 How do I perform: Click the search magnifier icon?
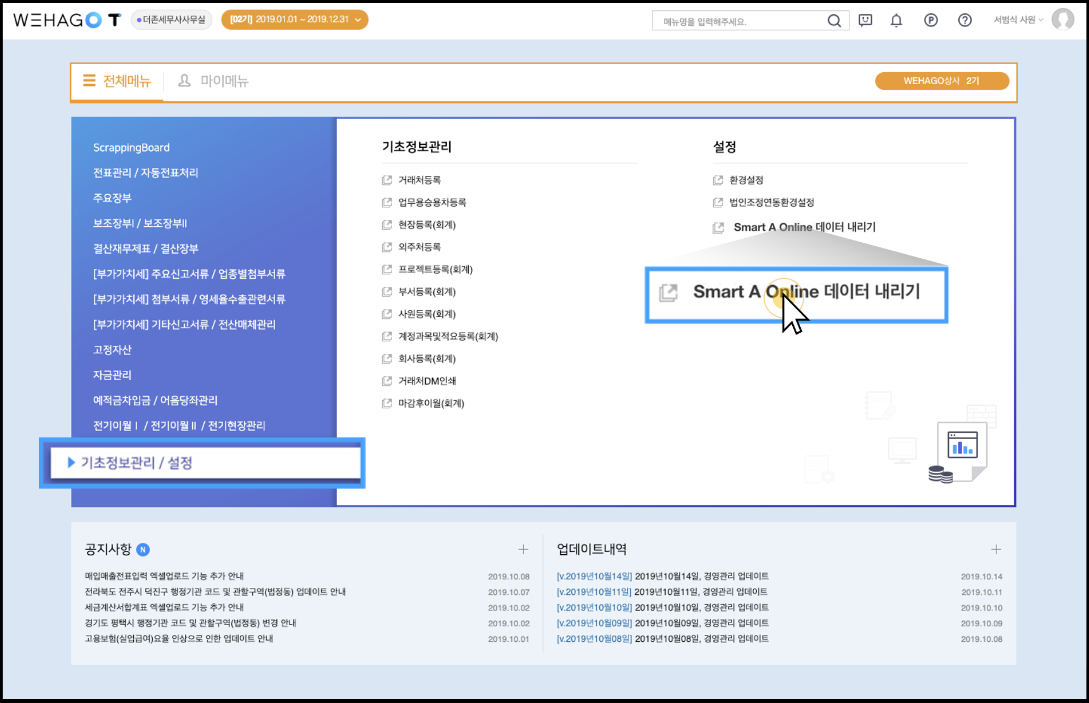[834, 21]
